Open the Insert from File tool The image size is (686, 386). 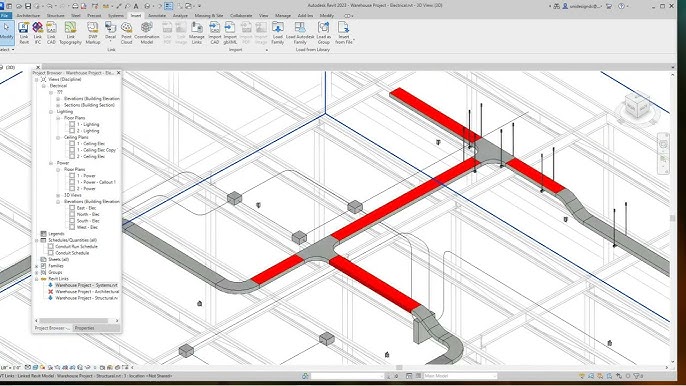[344, 33]
